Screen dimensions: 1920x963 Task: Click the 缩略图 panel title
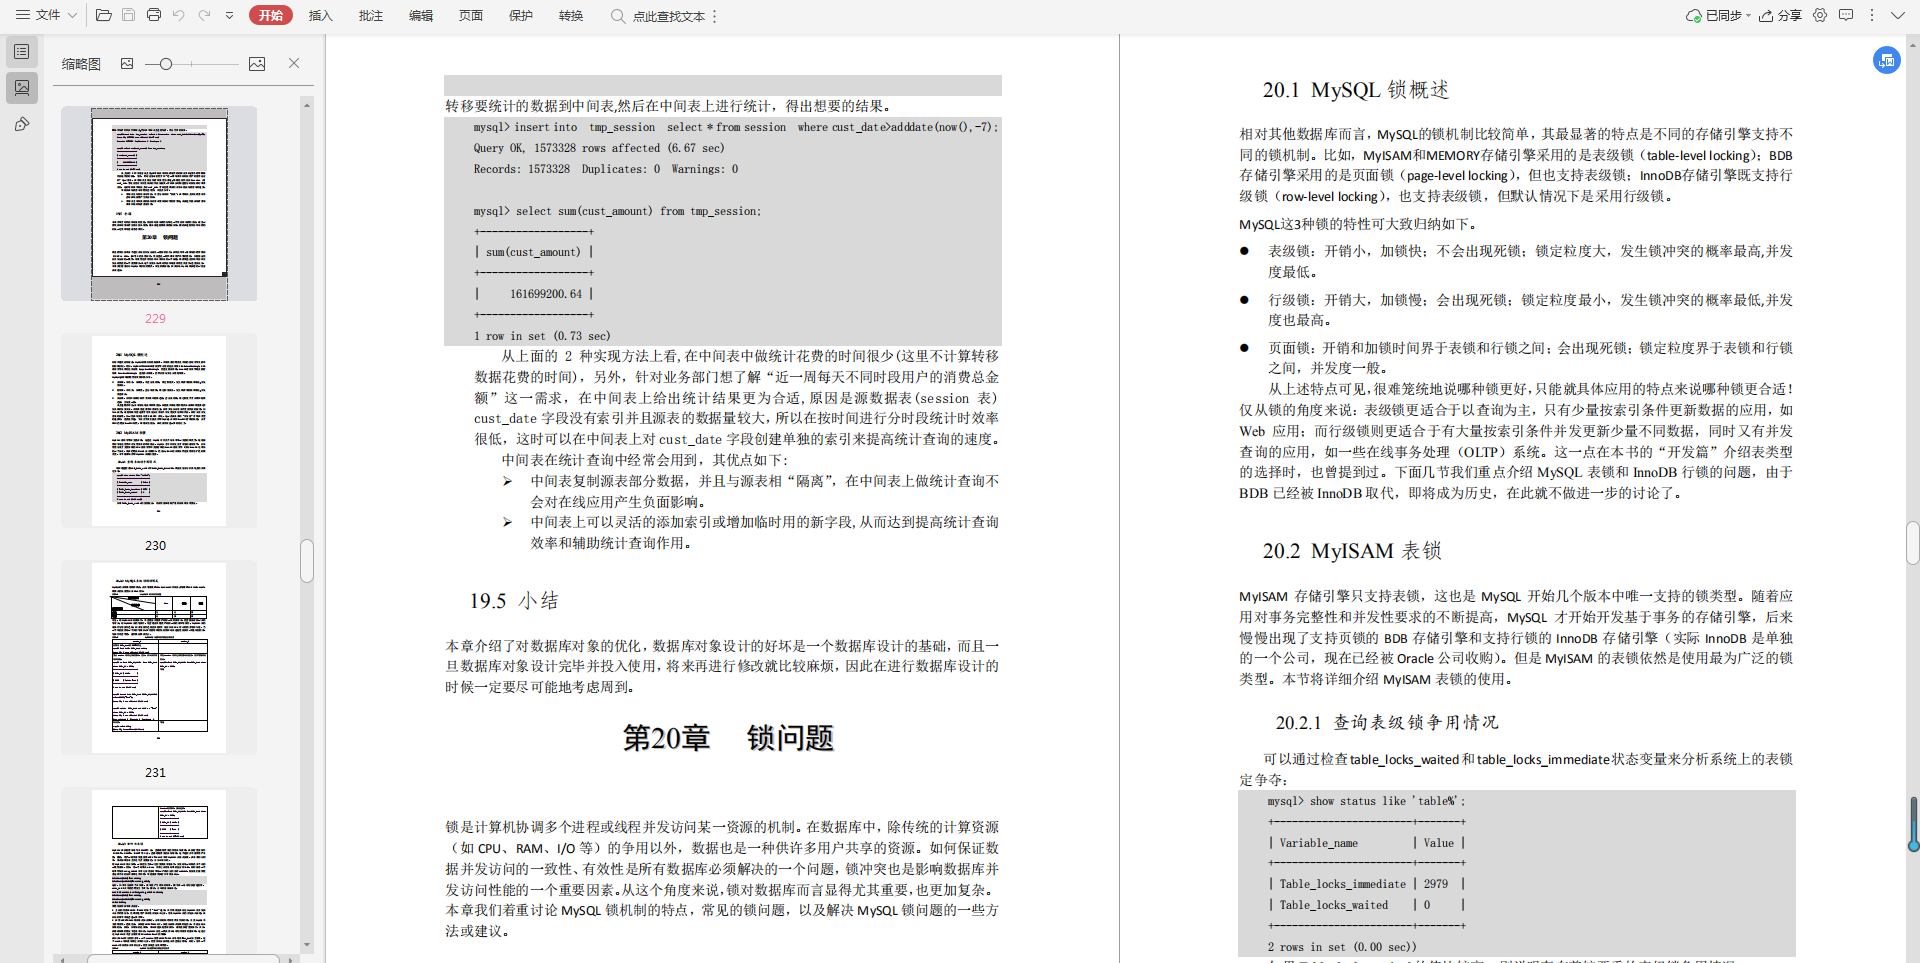coord(81,64)
